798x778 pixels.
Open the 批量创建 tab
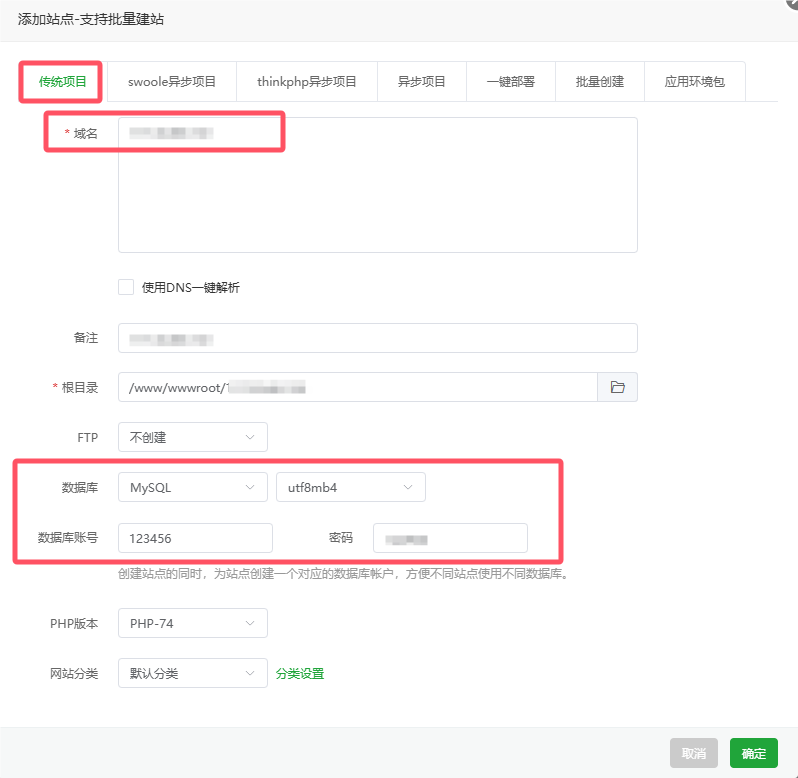[x=599, y=82]
